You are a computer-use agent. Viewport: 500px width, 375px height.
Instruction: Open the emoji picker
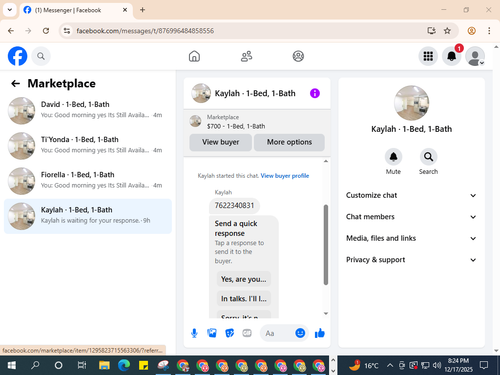click(x=300, y=333)
